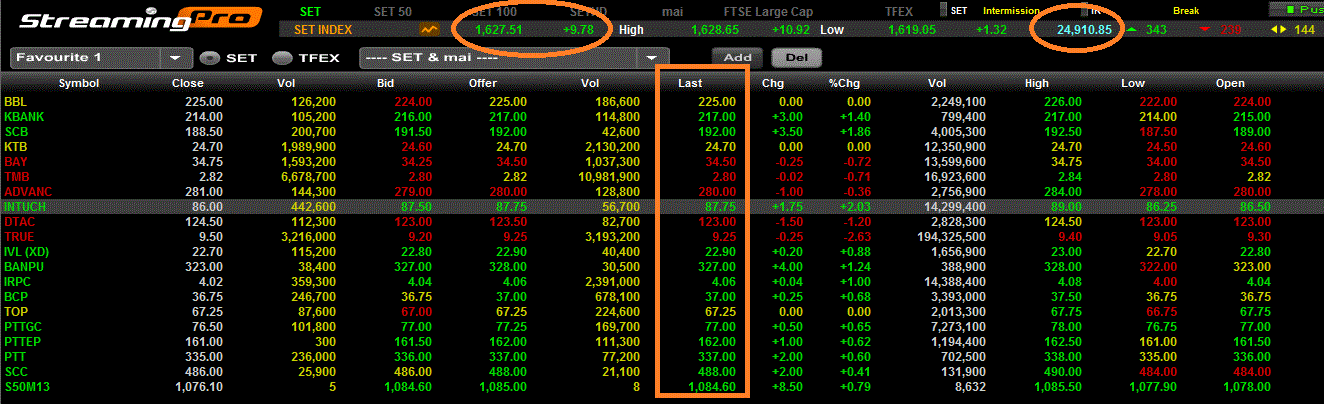Select the TOP symbol row
This screenshot has height=404, width=1324.
662,311
